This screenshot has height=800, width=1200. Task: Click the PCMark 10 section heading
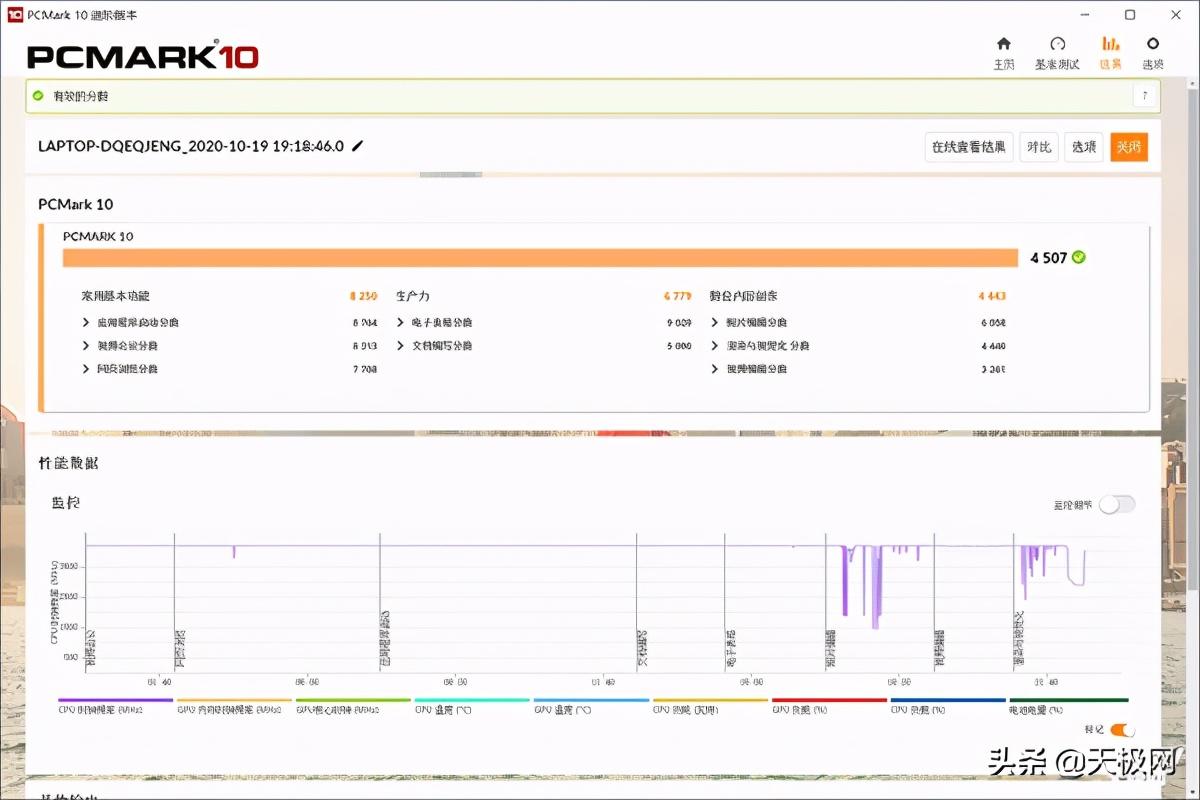(76, 204)
